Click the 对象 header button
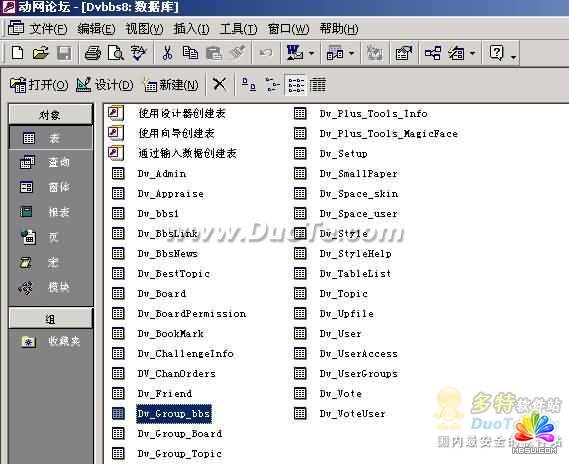Screen dimensions: 569x464 tap(50, 115)
